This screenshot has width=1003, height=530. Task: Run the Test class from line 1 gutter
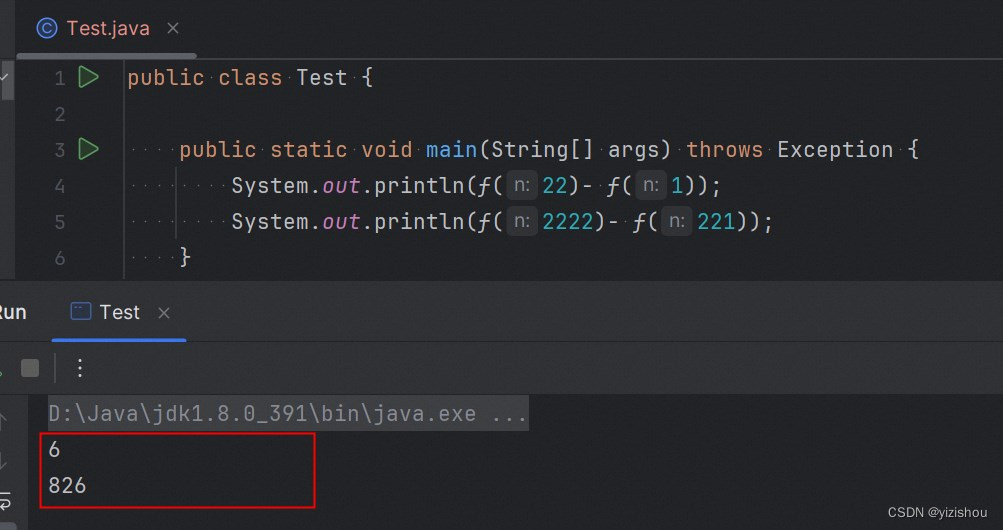[x=88, y=77]
